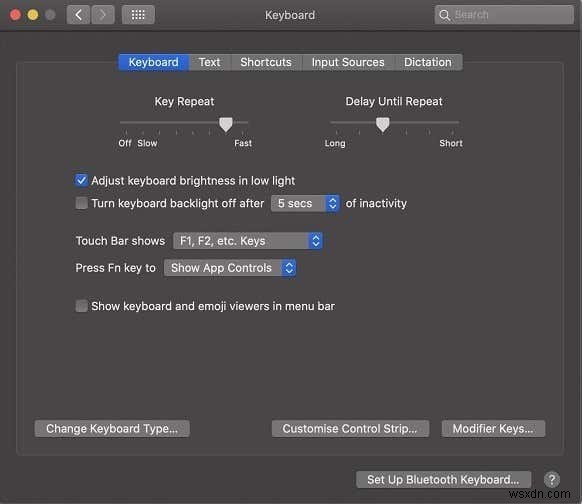Show all preferences with the grid icon

[138, 15]
